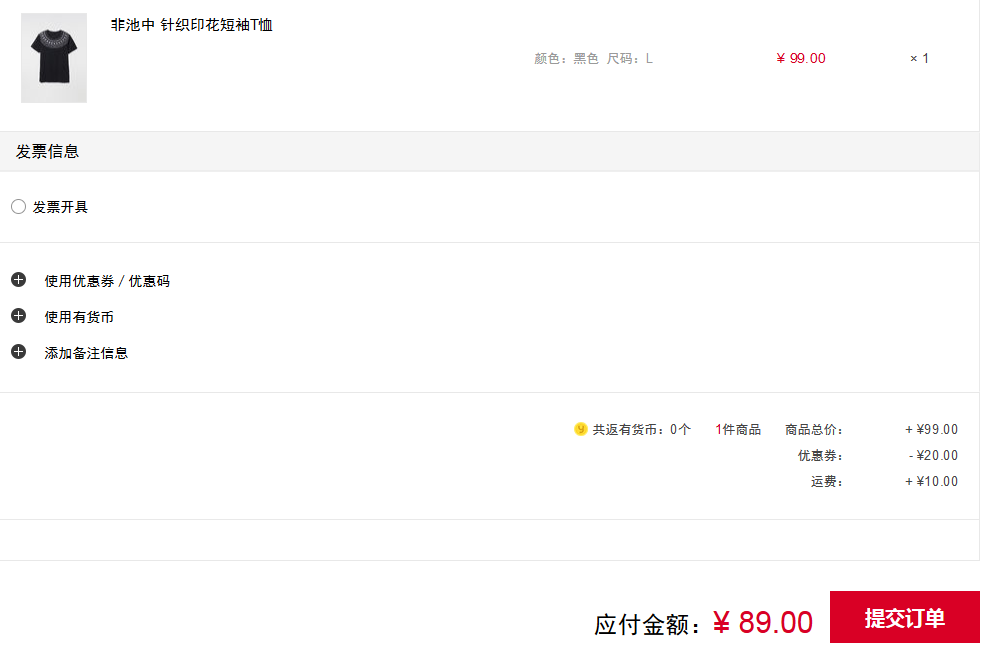The width and height of the screenshot is (982, 652).
Task: Expand the plus icon beside 使用有货币
Action: click(19, 316)
